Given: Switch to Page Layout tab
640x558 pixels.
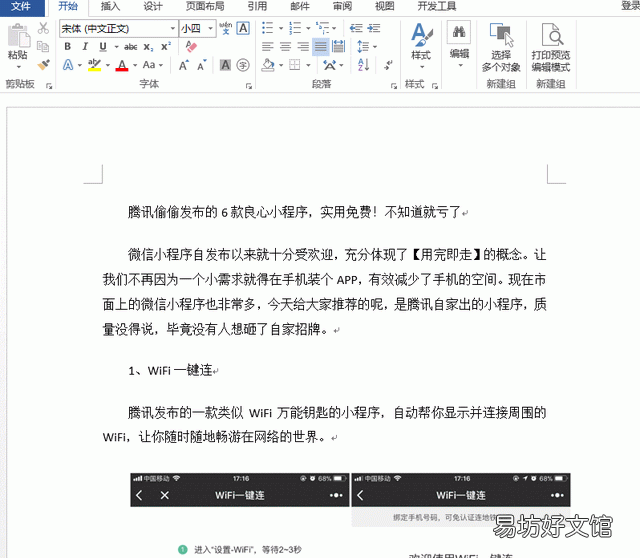Looking at the screenshot, I should [x=205, y=7].
